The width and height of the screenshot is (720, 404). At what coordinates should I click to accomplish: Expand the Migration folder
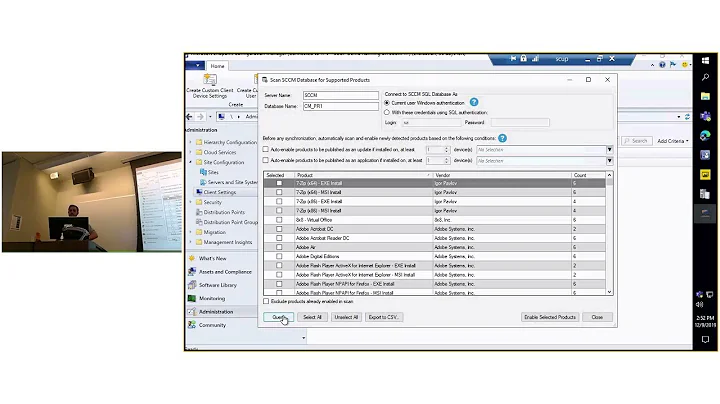coord(191,232)
